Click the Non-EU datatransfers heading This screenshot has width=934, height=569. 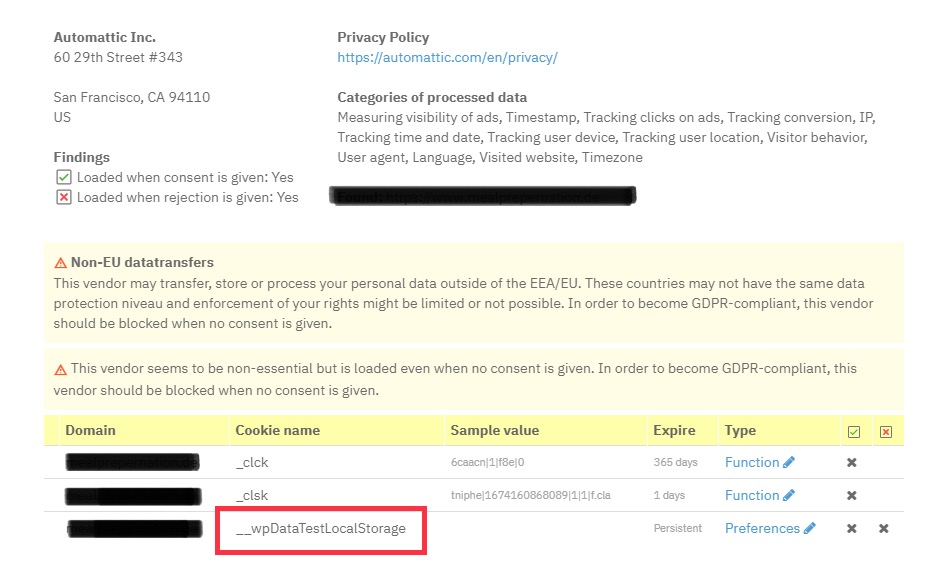(x=142, y=262)
